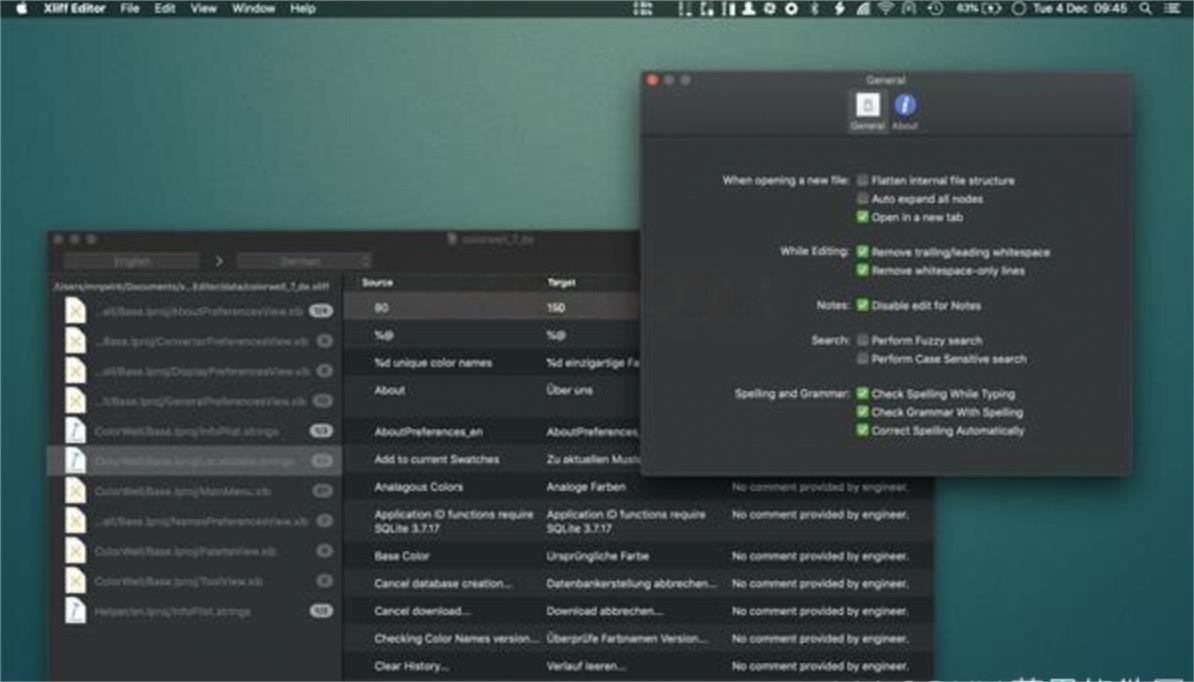Click the NamesPreferencesView.xib file icon

[75, 521]
